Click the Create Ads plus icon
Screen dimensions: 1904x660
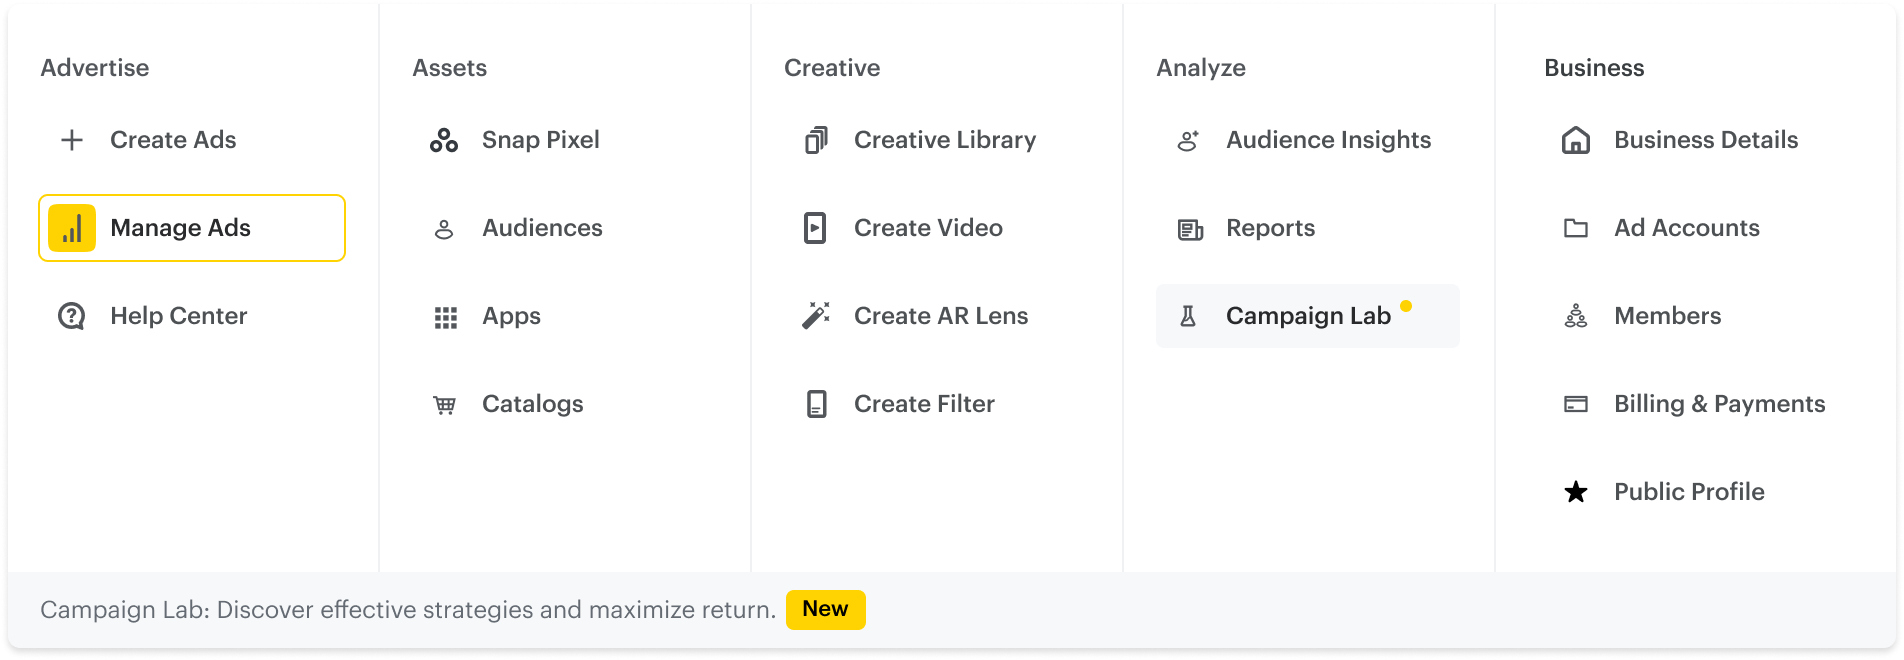pyautogui.click(x=72, y=140)
